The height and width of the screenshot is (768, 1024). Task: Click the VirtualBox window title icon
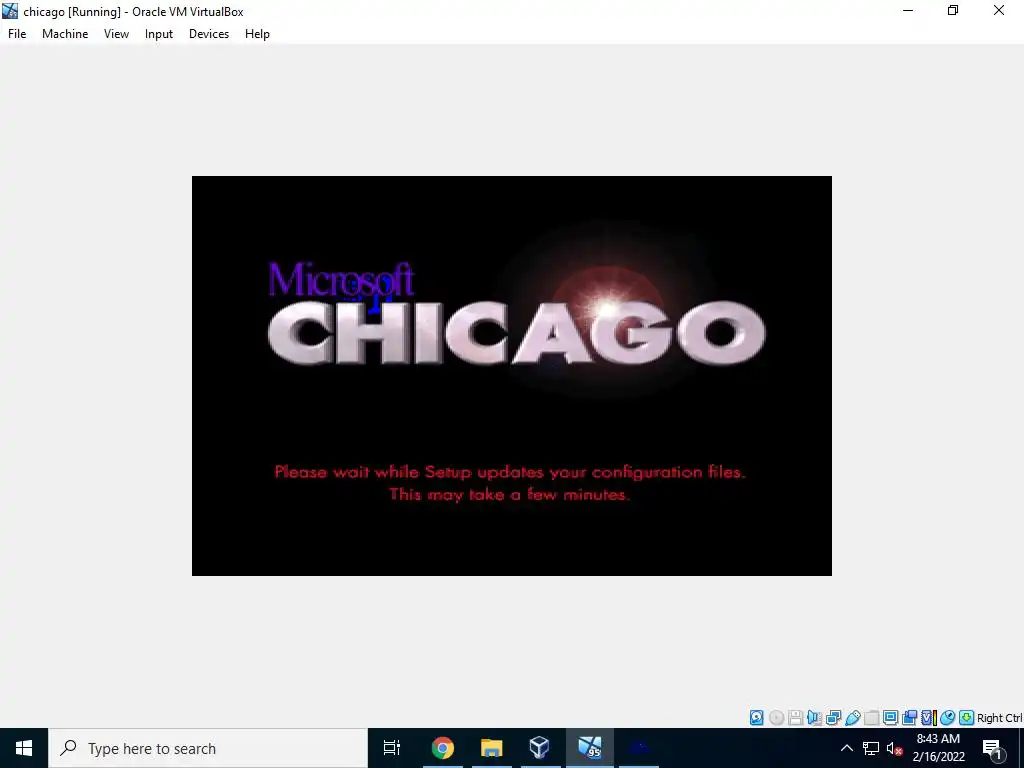(10, 11)
